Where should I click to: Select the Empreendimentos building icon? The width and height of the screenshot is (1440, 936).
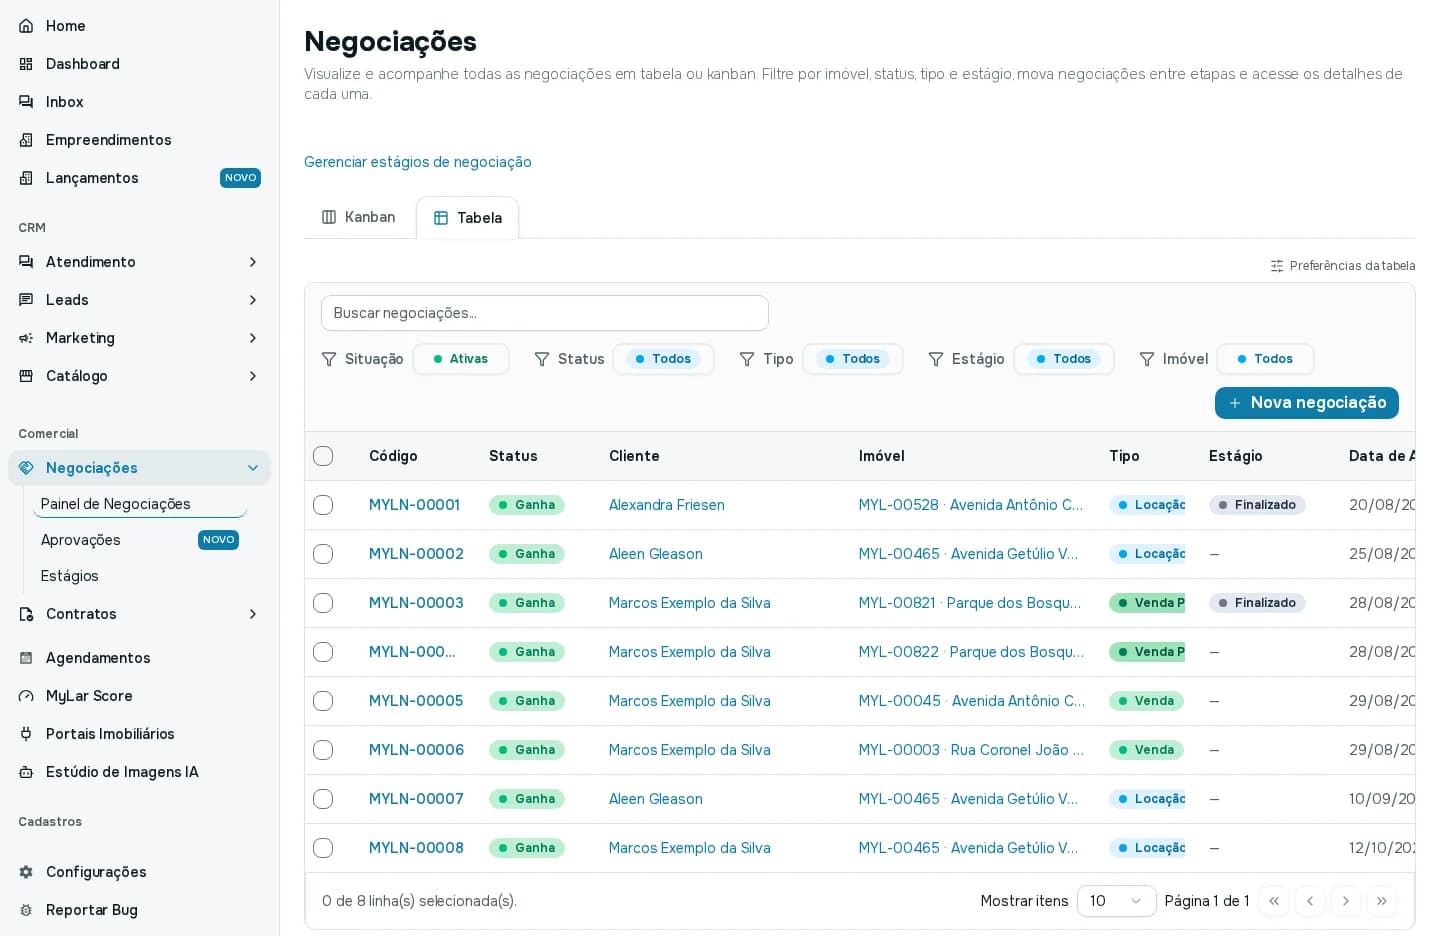point(26,140)
